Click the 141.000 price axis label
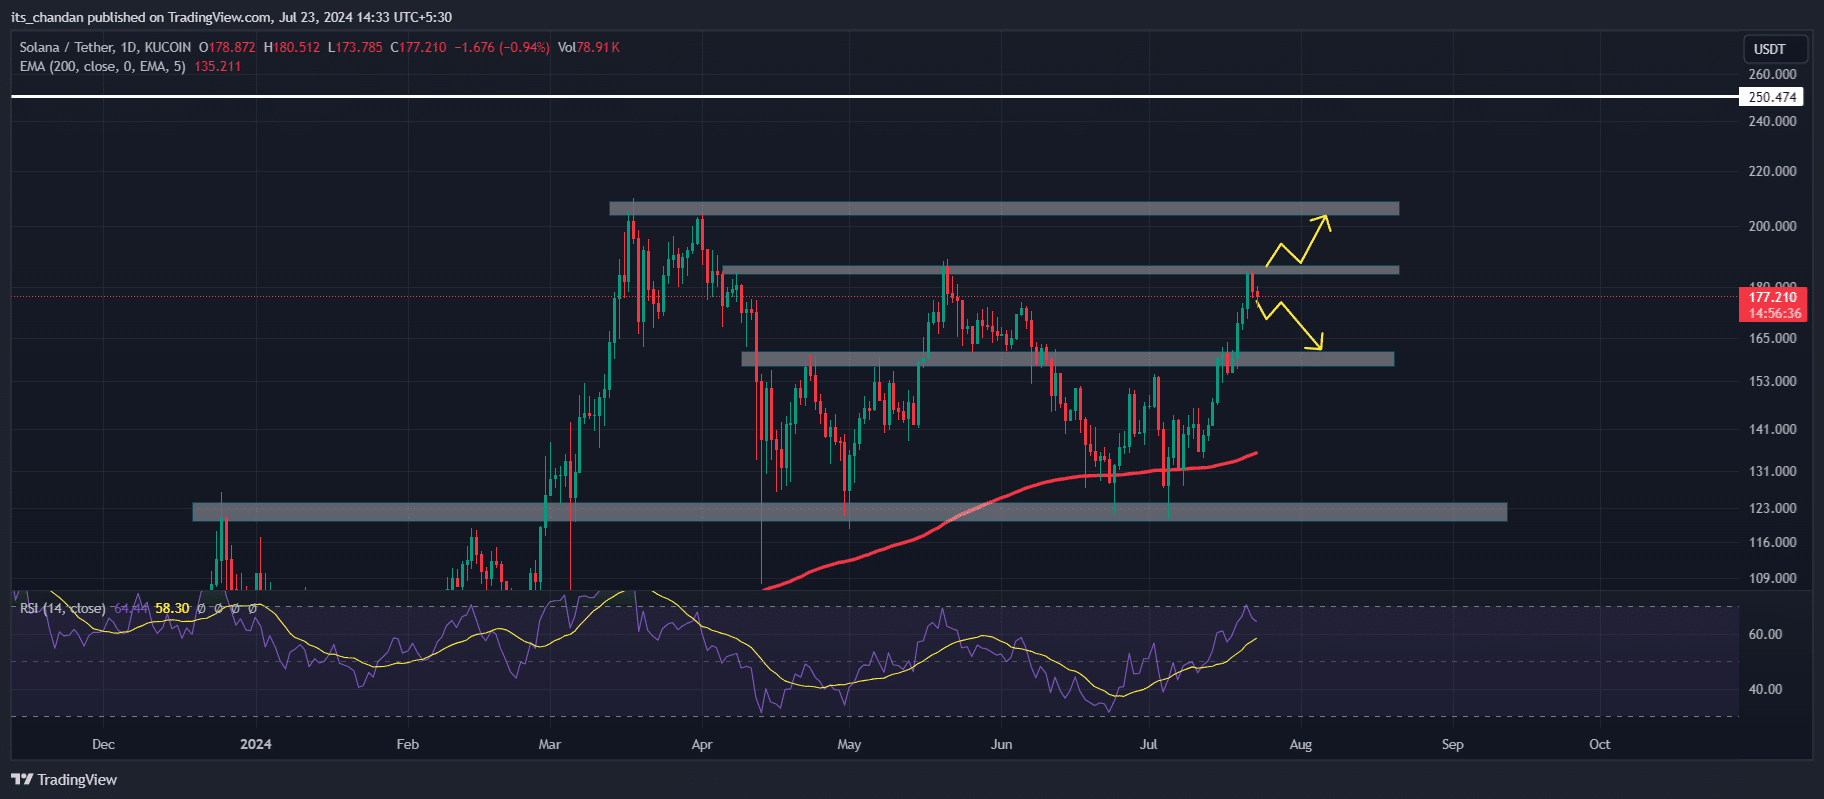The height and width of the screenshot is (799, 1824). 1772,429
